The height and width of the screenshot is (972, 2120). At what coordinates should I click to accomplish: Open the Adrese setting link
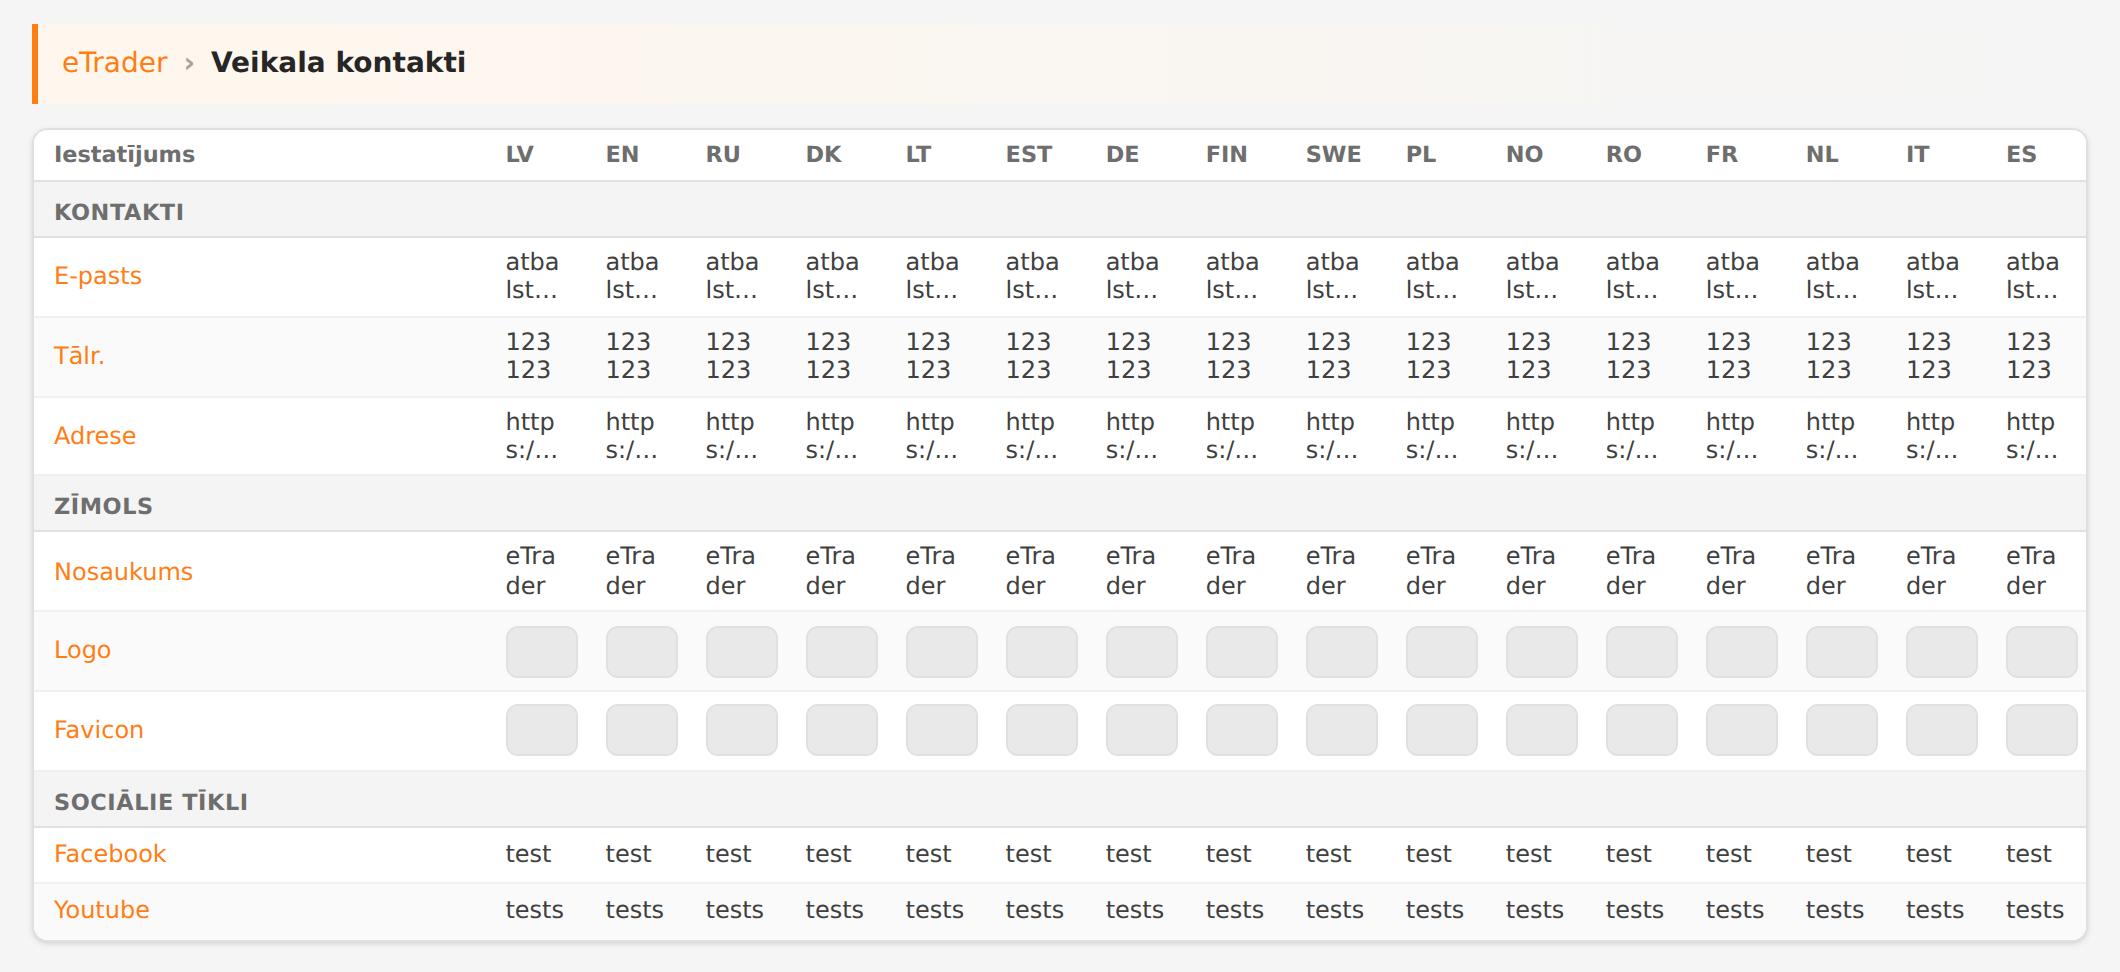click(x=95, y=436)
